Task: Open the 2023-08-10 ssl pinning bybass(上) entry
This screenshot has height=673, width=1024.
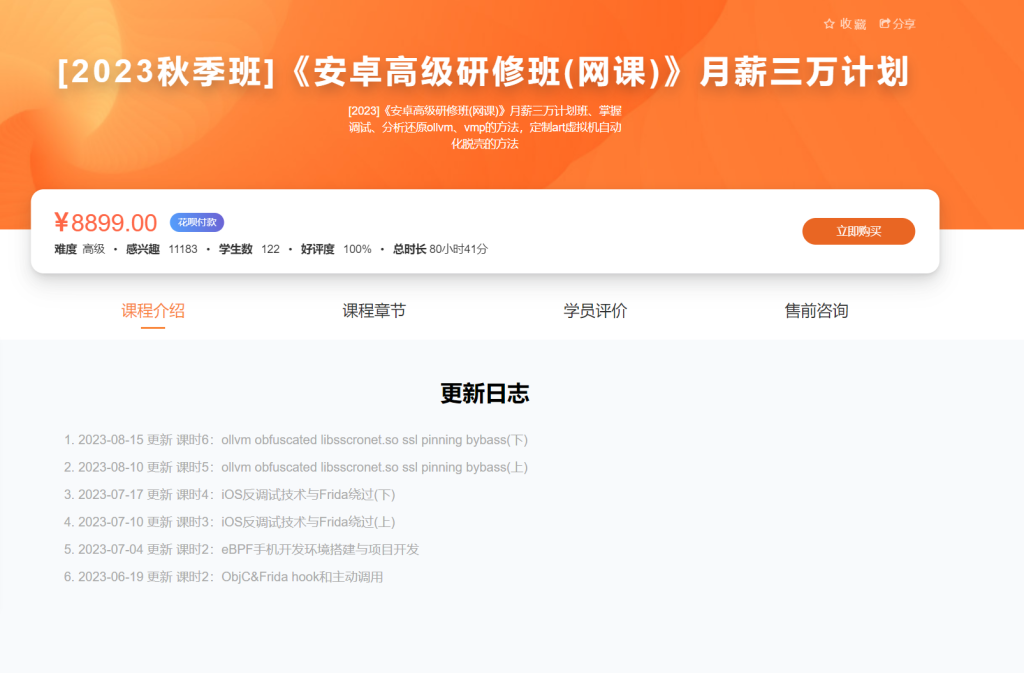Action: (x=302, y=467)
